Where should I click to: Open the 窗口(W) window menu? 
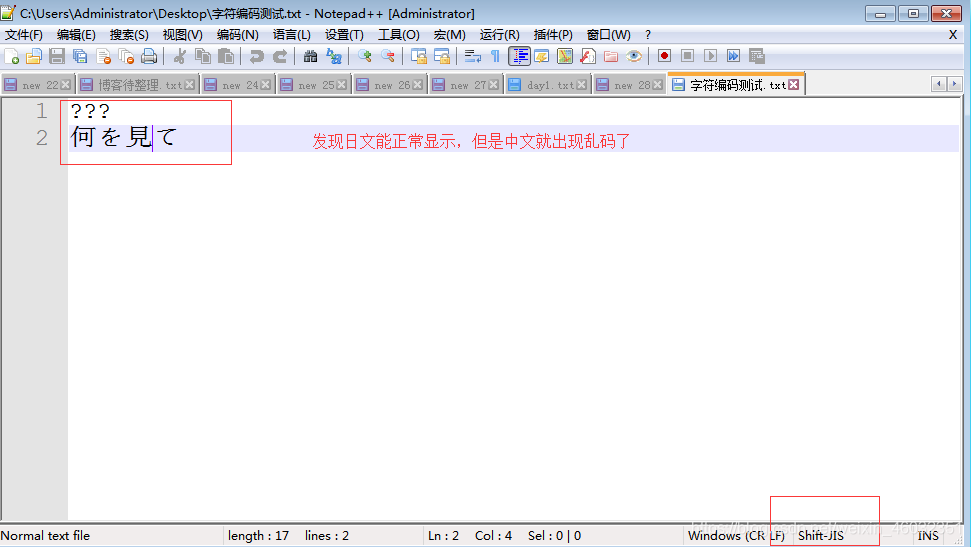point(609,35)
